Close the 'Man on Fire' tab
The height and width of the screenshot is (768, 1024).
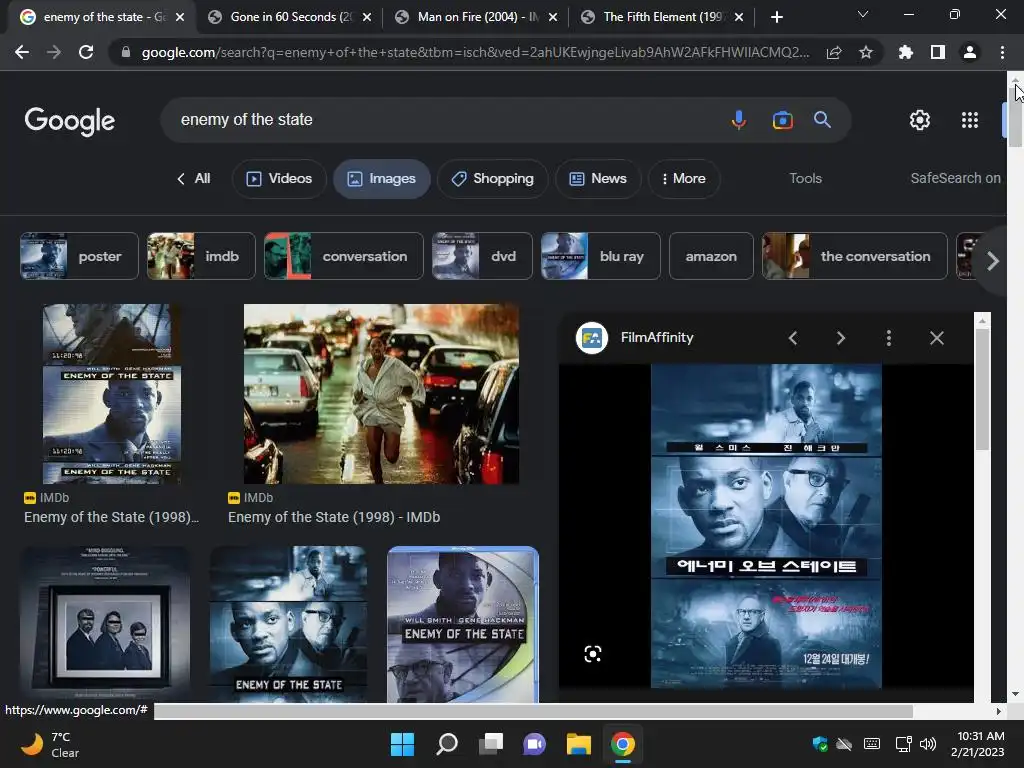(553, 17)
